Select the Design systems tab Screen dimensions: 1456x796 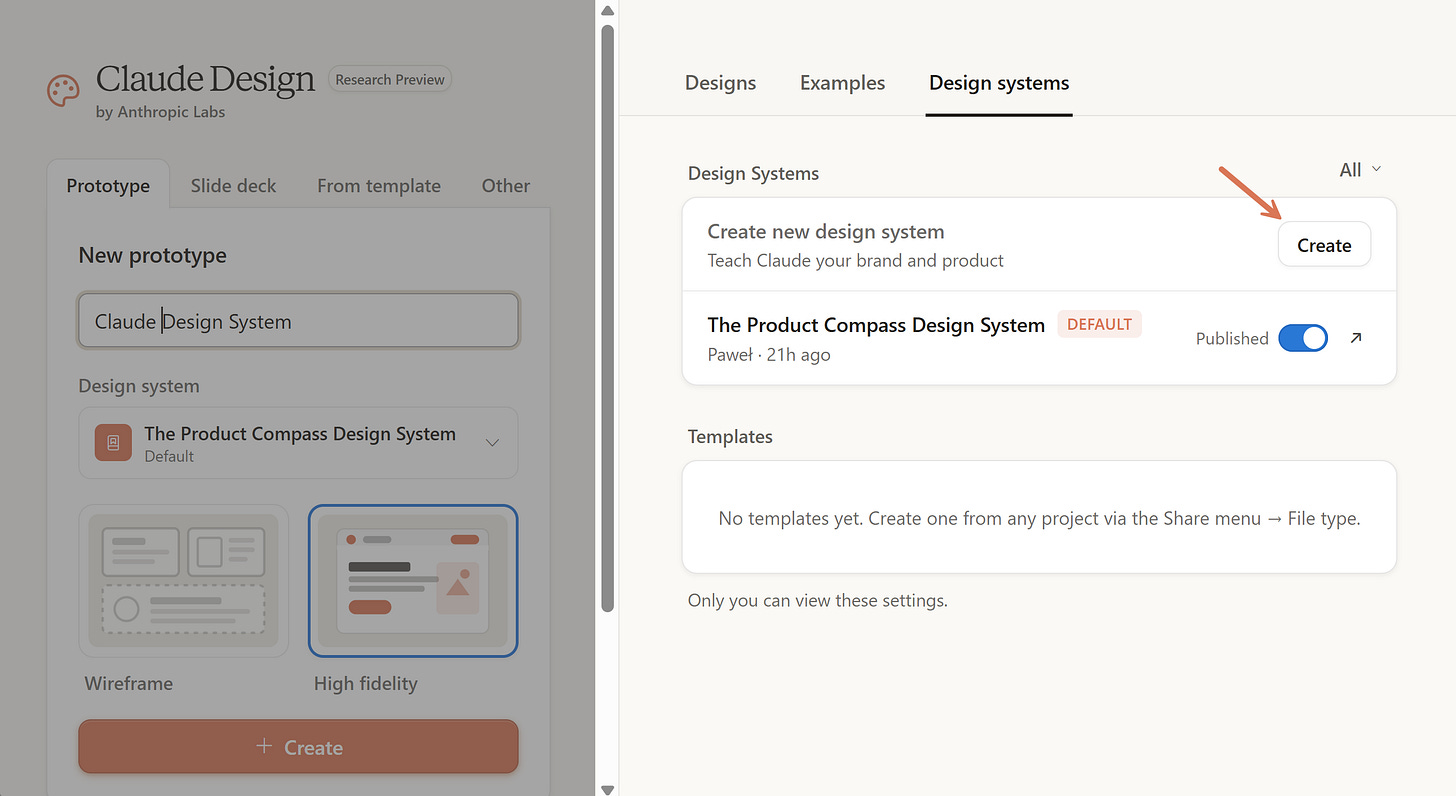(999, 83)
